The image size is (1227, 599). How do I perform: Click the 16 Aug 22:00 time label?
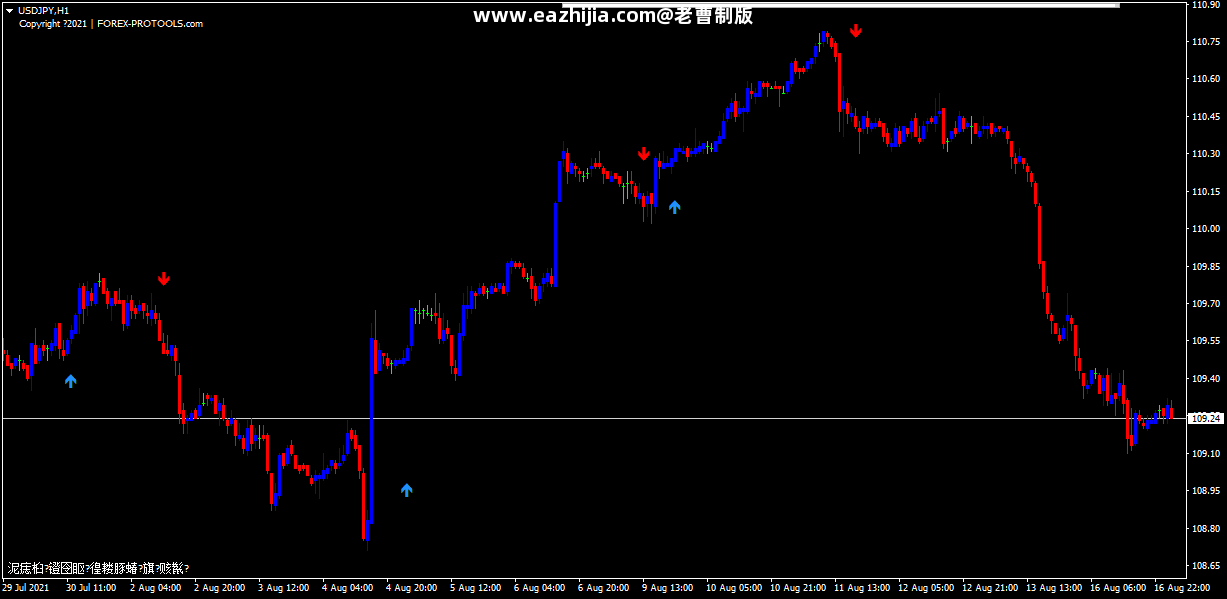(1180, 588)
